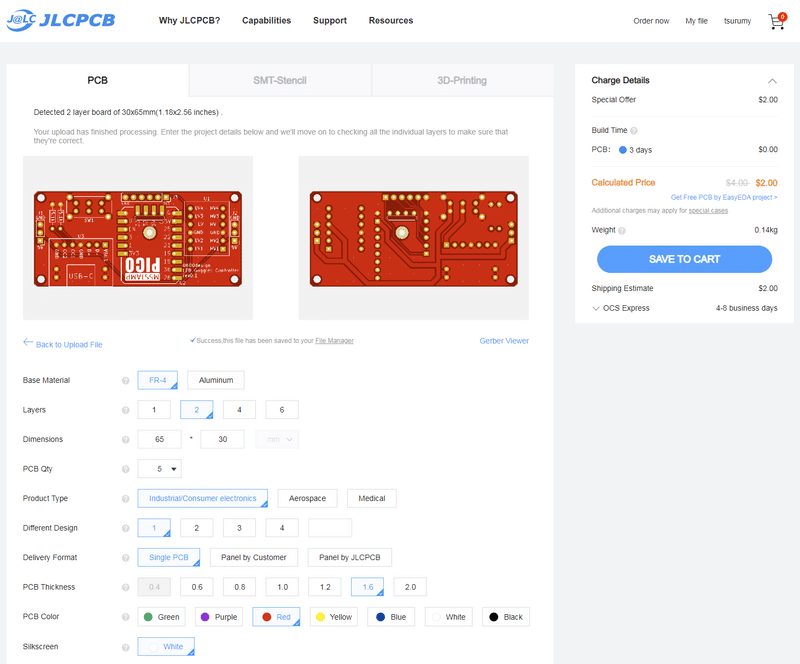This screenshot has height=664, width=800.
Task: Select FR-4 base material
Action: point(158,380)
